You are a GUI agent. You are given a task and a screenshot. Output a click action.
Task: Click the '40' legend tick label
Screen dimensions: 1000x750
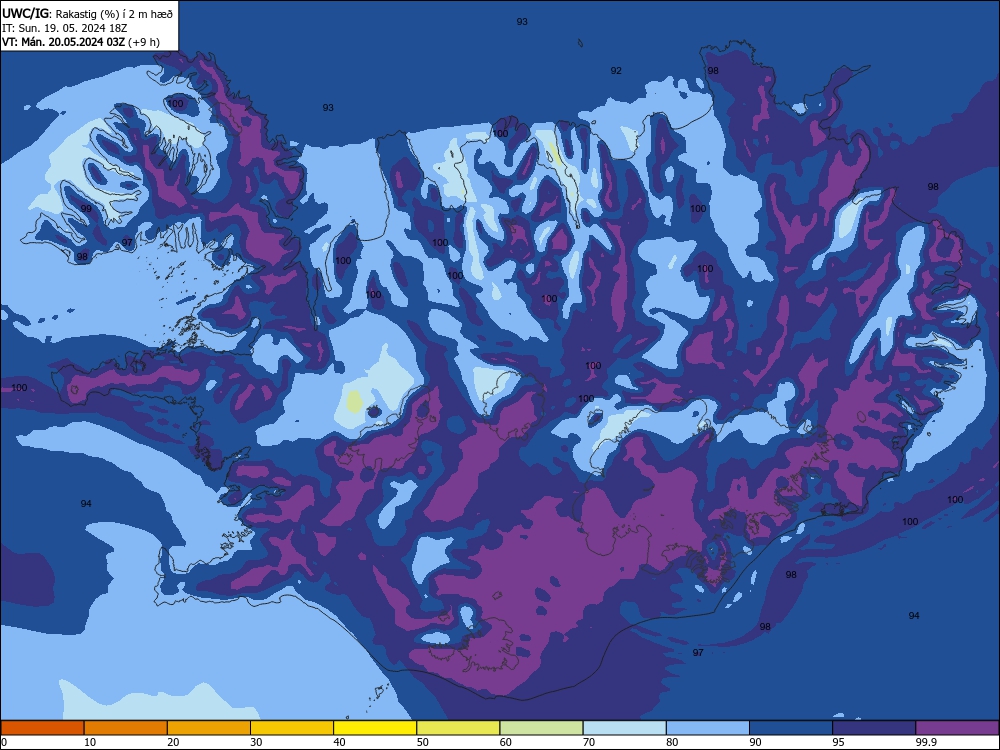click(x=339, y=742)
